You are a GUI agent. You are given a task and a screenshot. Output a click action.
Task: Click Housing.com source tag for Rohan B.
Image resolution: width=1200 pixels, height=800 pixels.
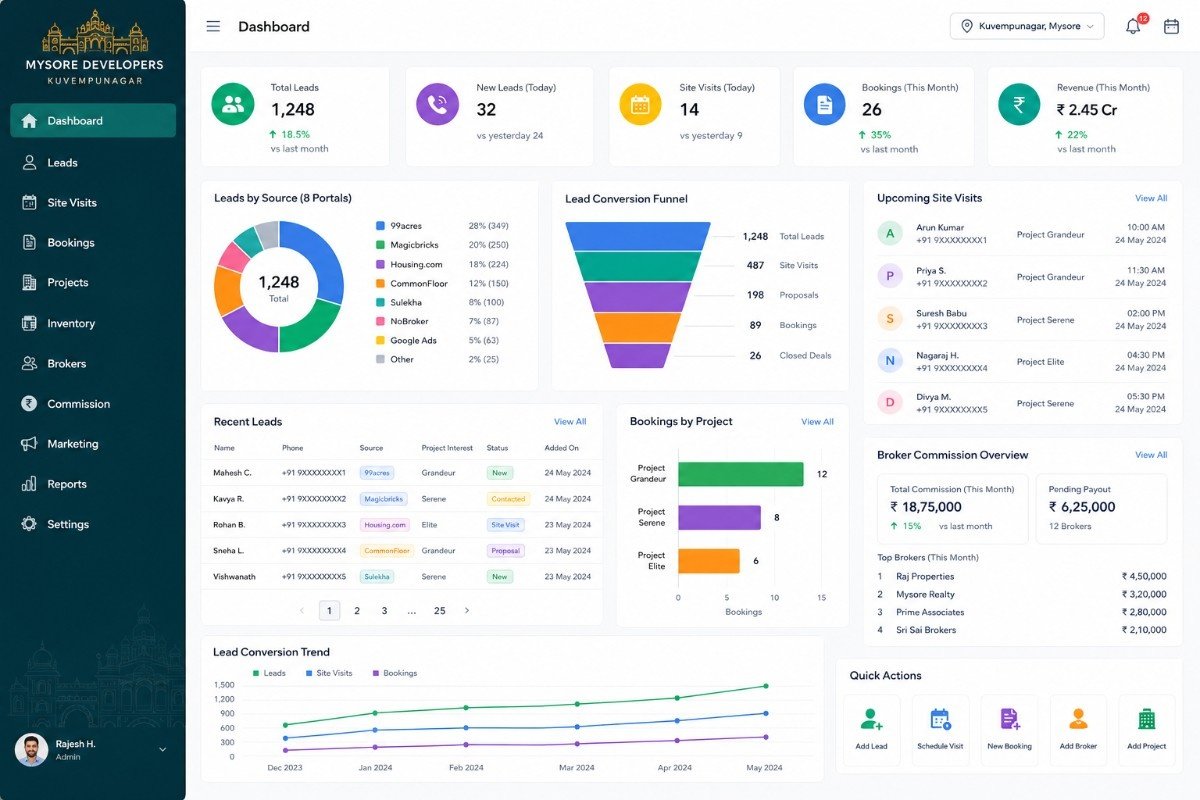coord(385,525)
